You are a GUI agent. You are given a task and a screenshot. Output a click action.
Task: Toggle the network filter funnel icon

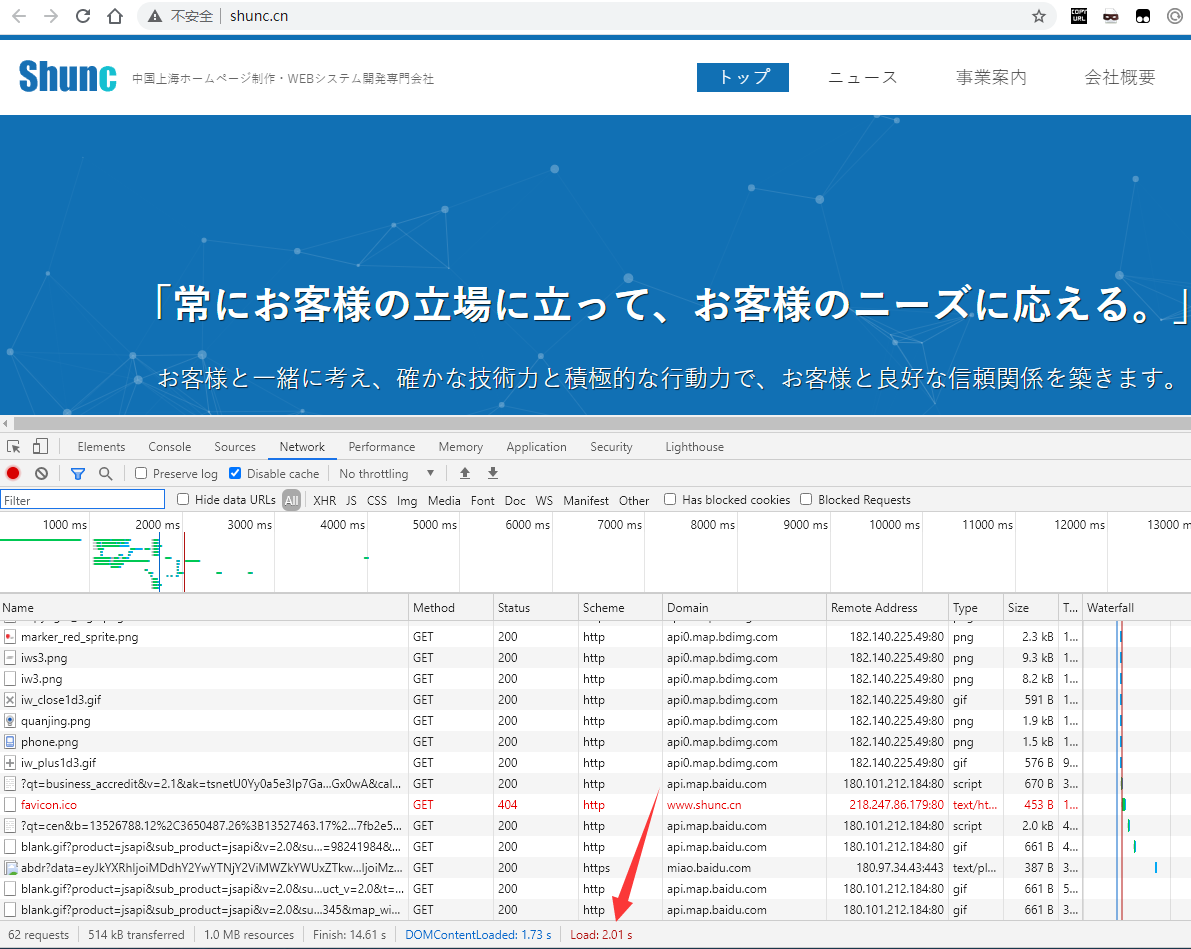tap(78, 473)
